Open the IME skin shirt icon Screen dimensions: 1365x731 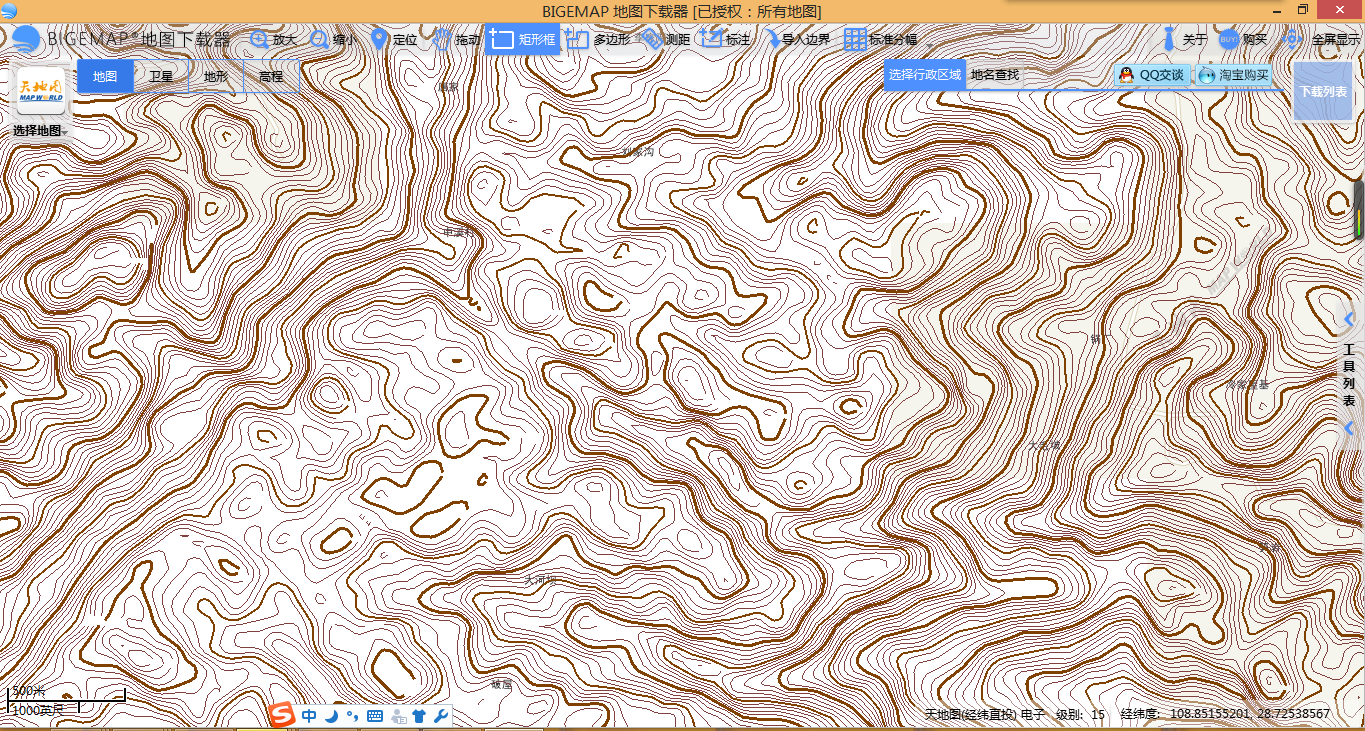tap(419, 716)
